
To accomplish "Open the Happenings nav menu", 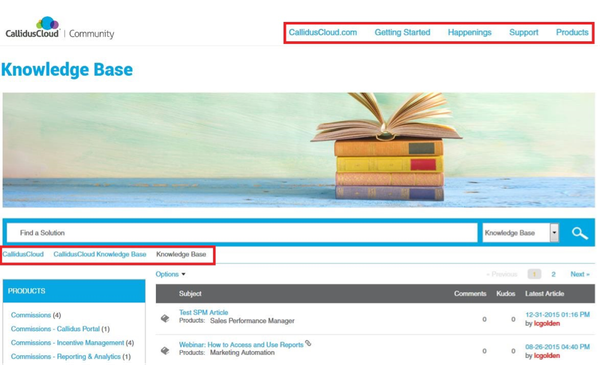I will pyautogui.click(x=470, y=33).
